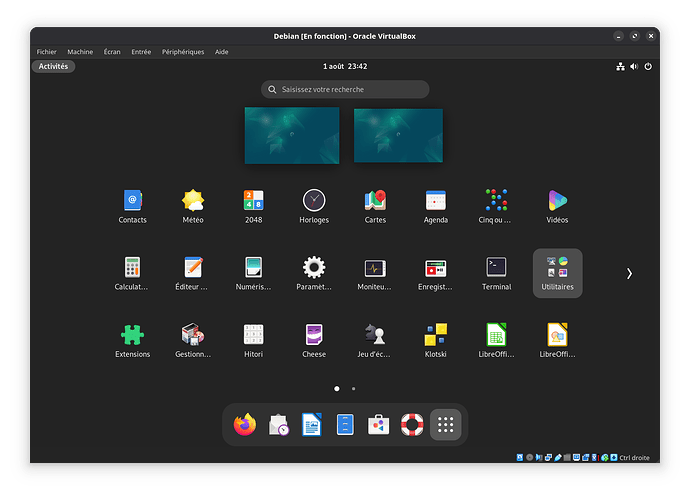
Task: Click the search field Saisissez votre recherche
Action: tap(345, 90)
